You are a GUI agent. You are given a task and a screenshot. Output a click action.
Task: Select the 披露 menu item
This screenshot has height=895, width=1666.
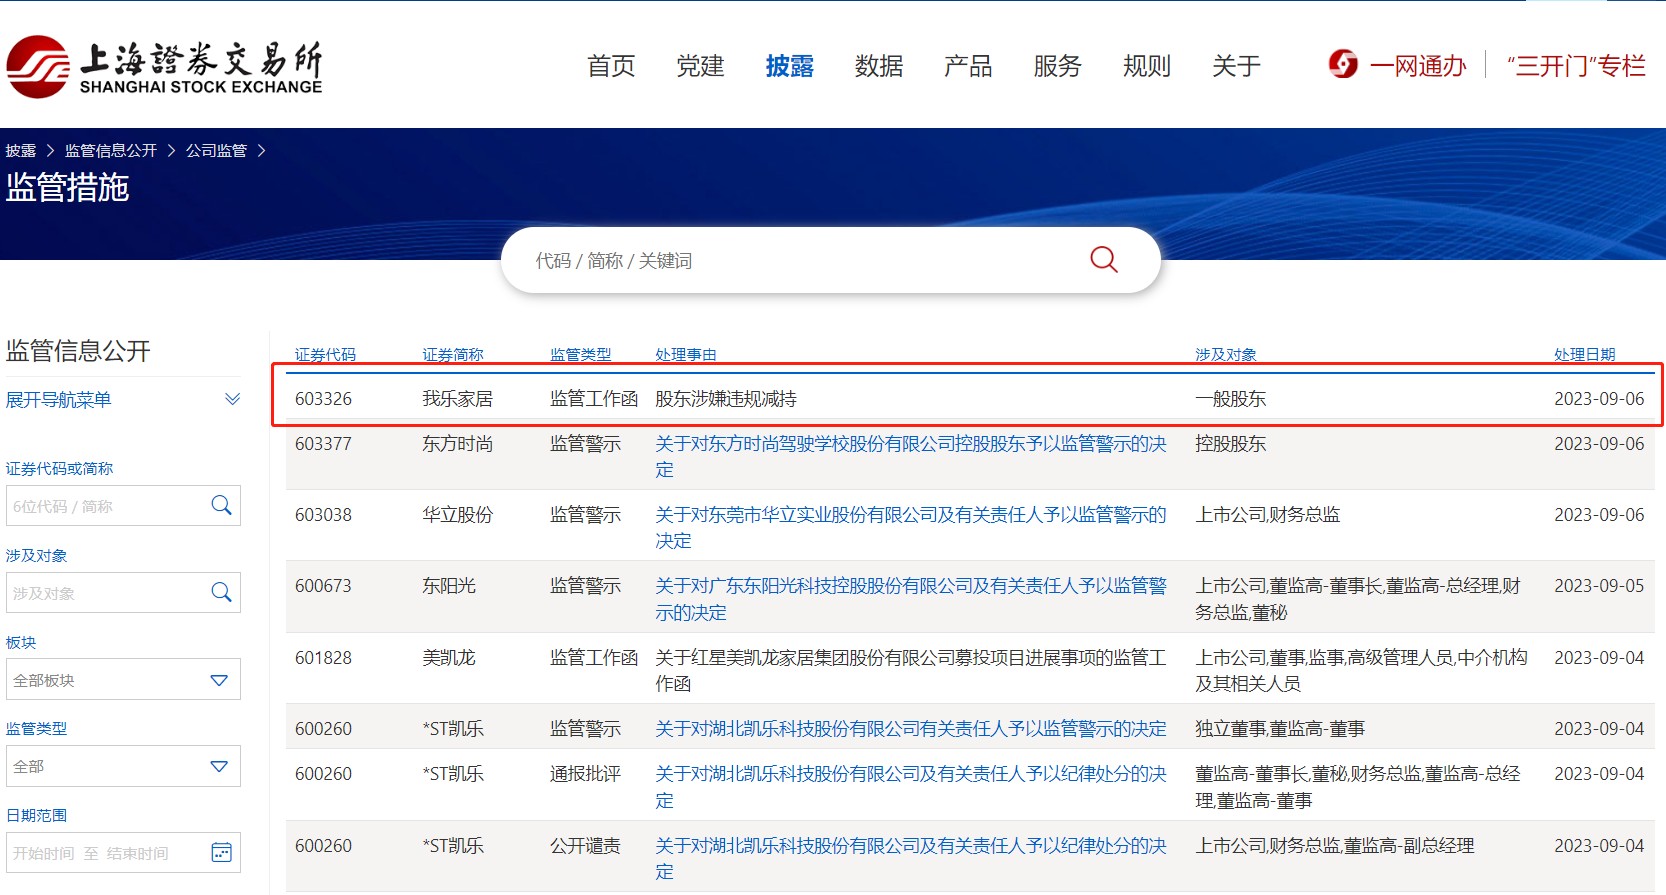tap(790, 66)
